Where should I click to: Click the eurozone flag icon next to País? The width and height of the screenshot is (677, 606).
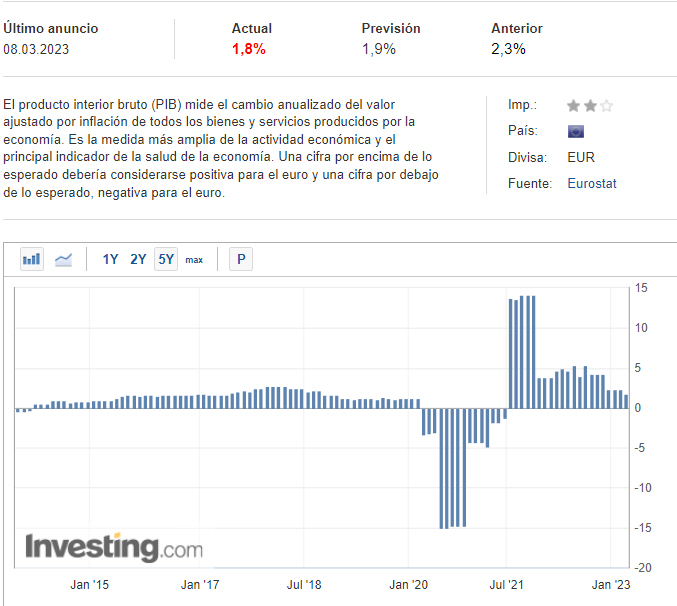point(575,131)
